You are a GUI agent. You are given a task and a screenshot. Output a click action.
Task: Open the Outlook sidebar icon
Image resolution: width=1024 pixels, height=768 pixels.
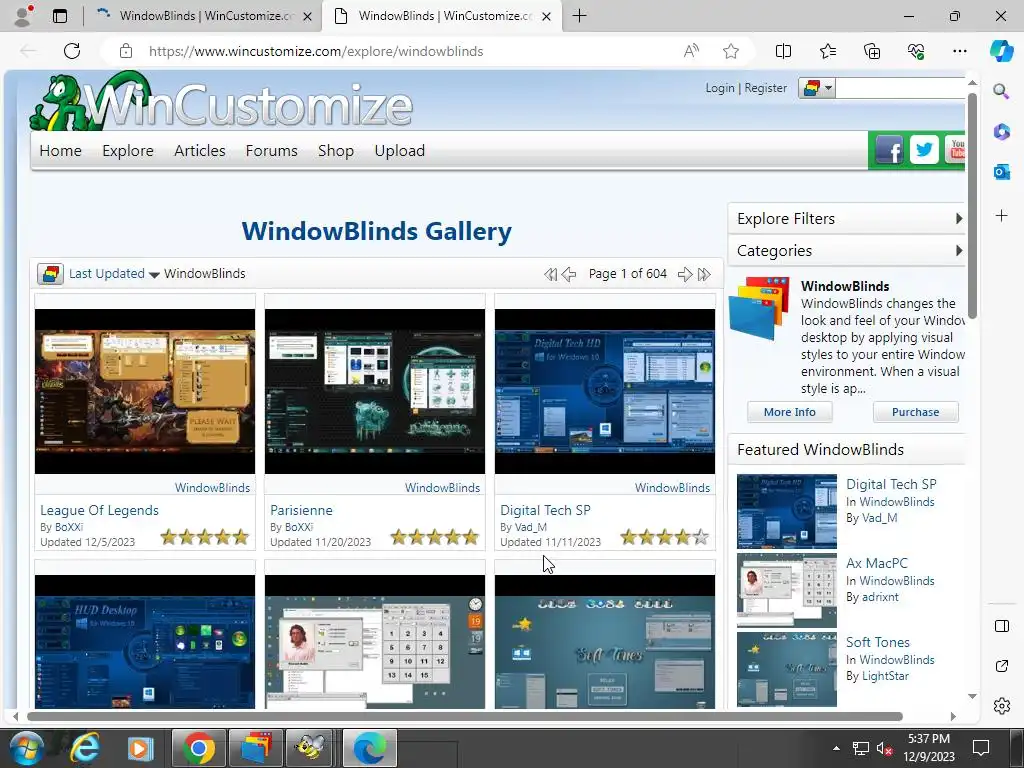coord(1001,172)
